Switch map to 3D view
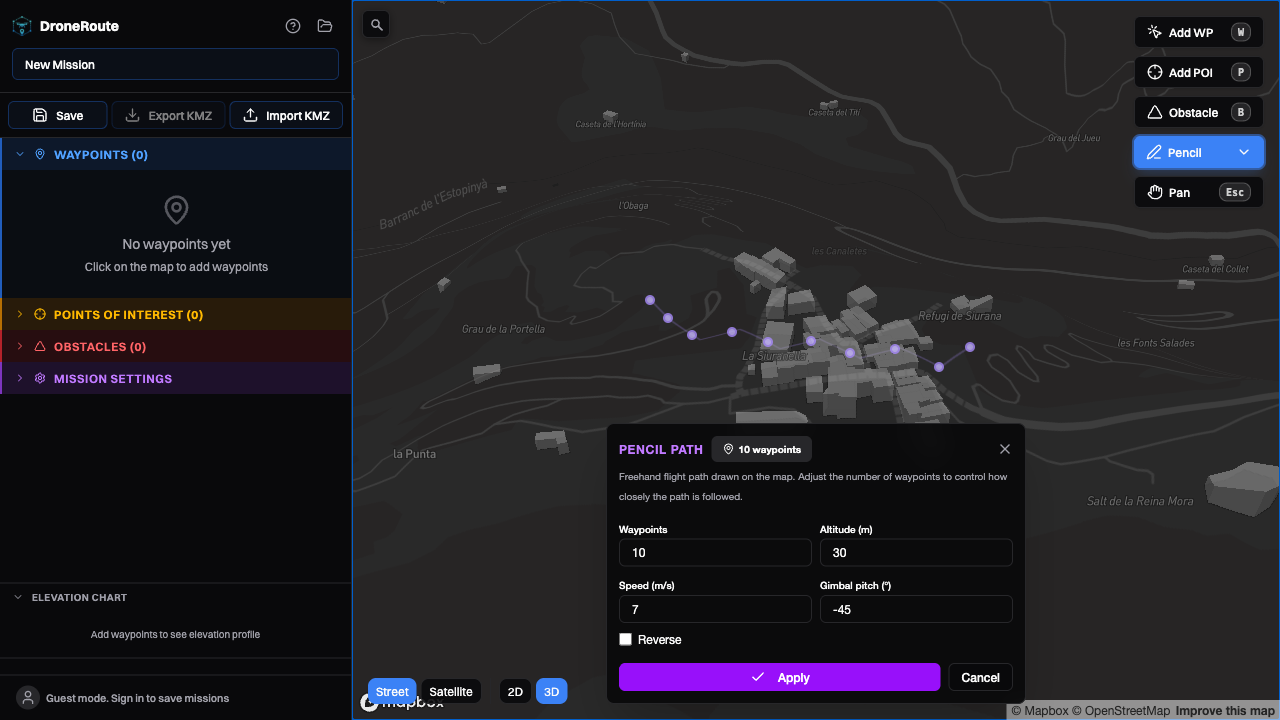 (552, 692)
